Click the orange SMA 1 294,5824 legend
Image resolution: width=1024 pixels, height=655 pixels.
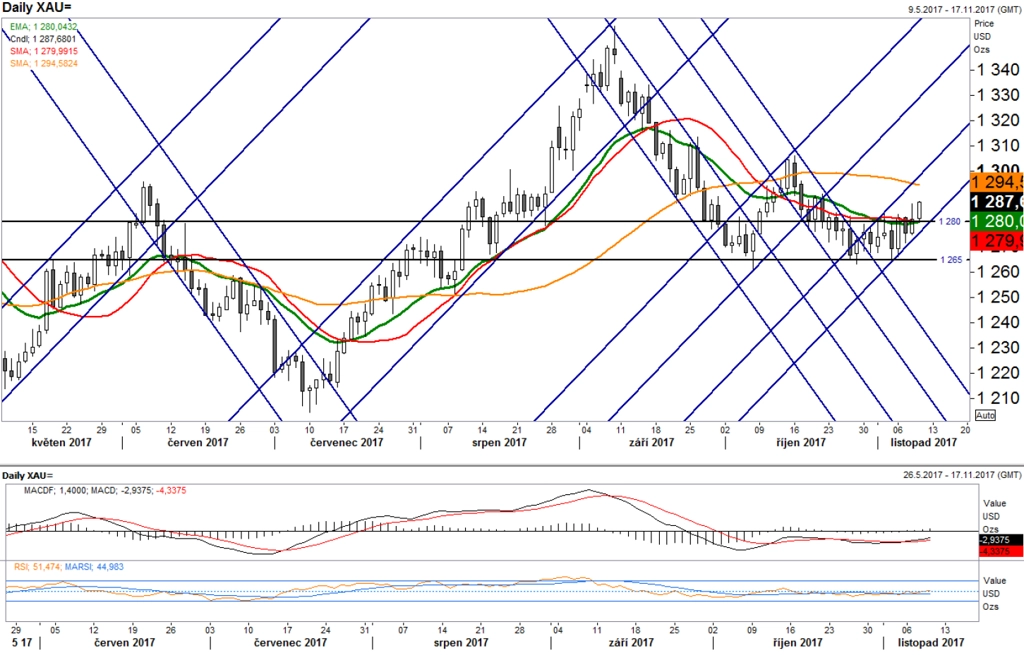click(44, 63)
